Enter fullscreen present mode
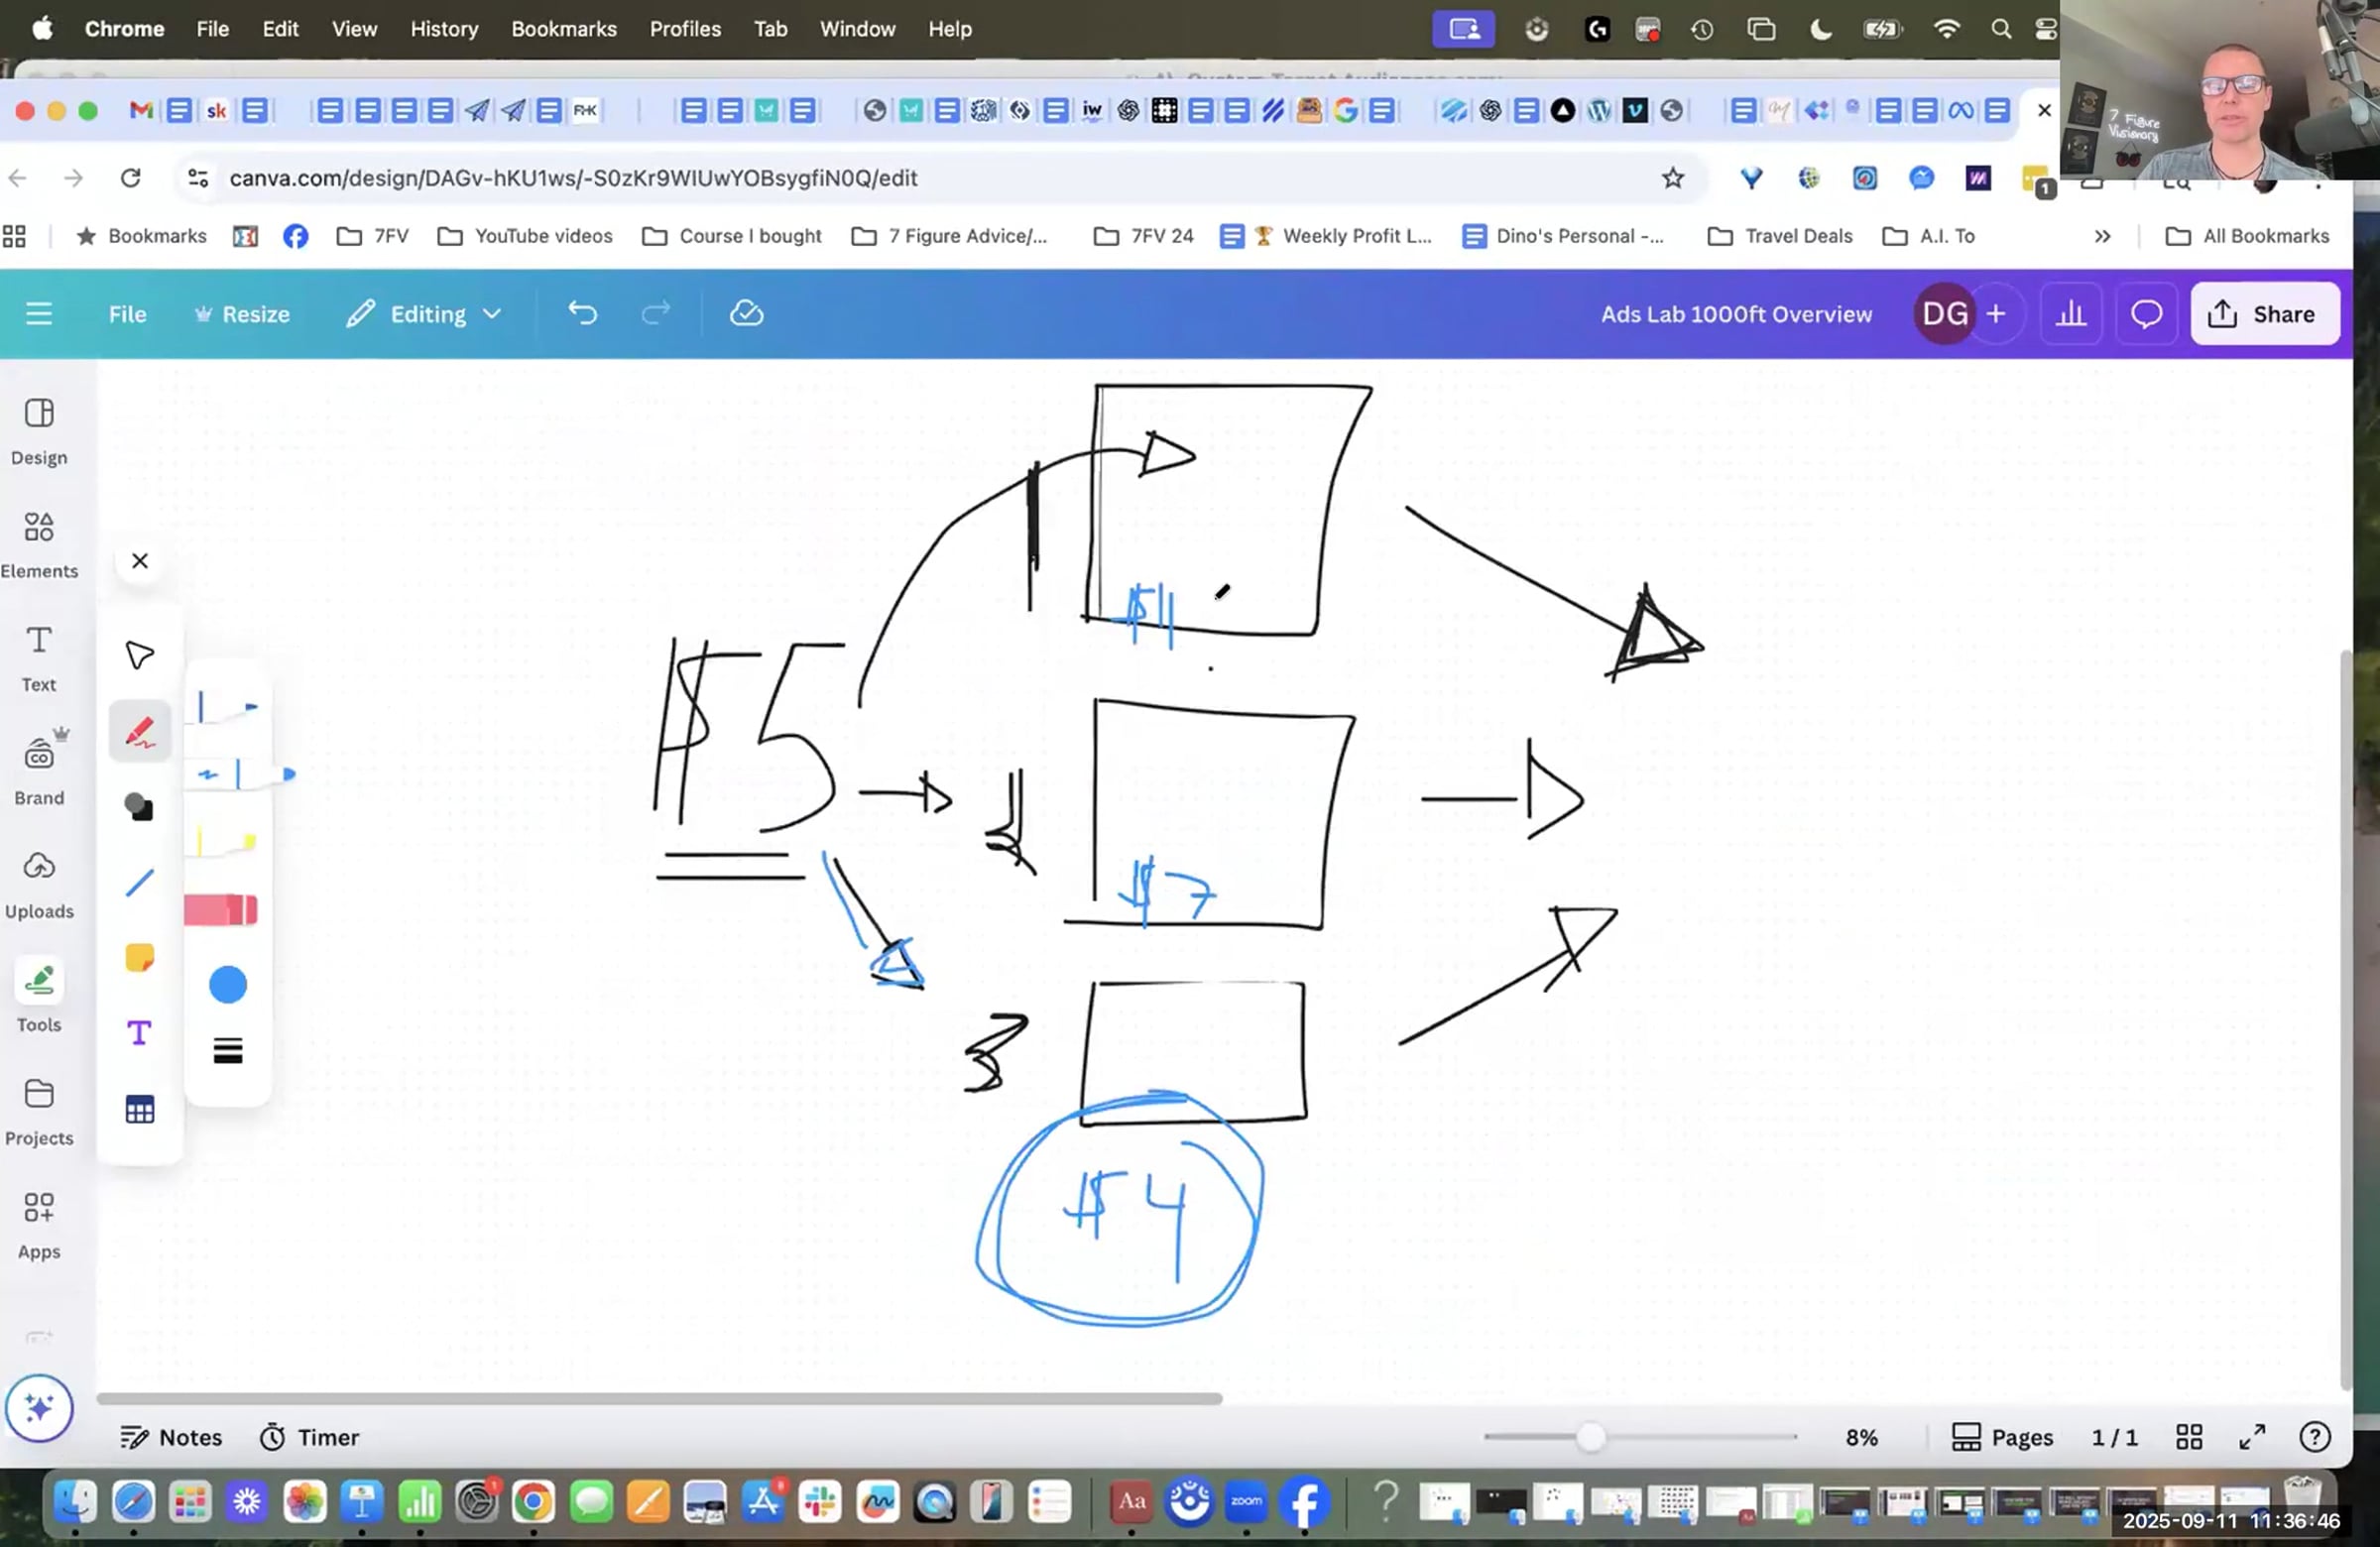The height and width of the screenshot is (1547, 2380). pos(2251,1437)
